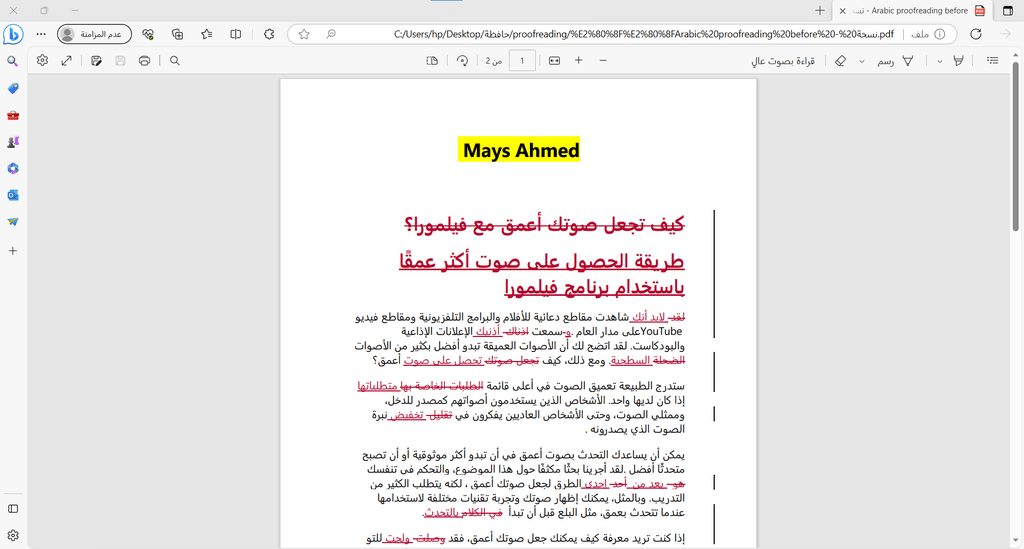This screenshot has width=1024, height=549.
Task: Focus the address bar with the PDF path
Action: pyautogui.click(x=643, y=34)
